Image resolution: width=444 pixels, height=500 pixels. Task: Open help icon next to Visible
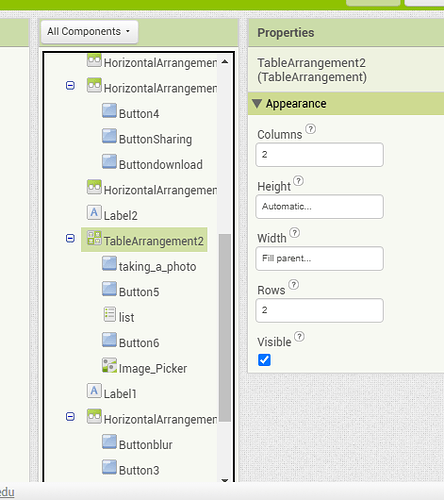(299, 337)
